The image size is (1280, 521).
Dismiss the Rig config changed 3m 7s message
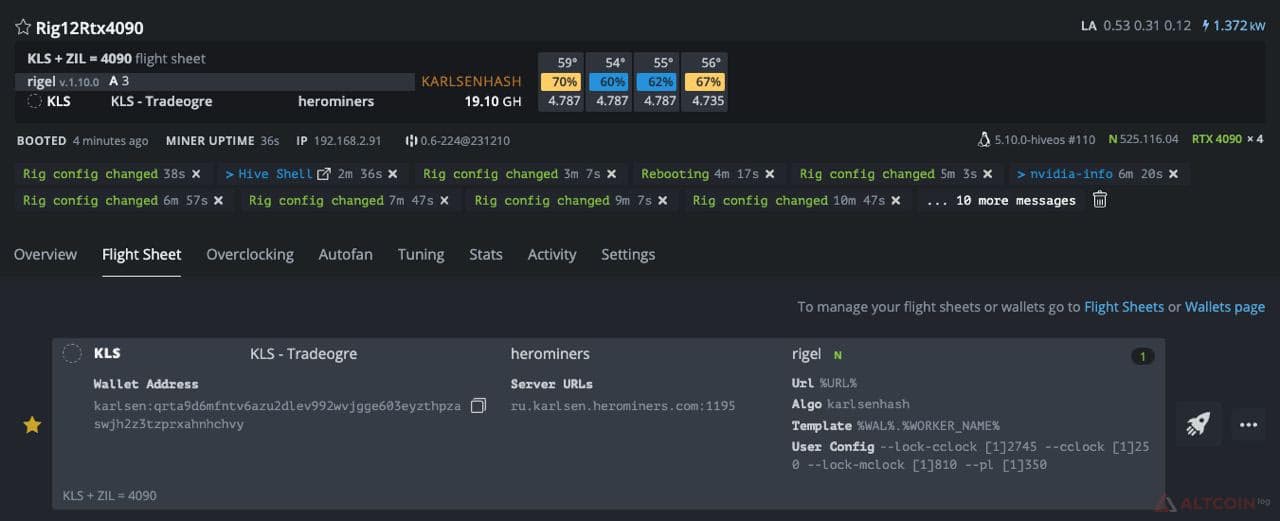[x=611, y=174]
